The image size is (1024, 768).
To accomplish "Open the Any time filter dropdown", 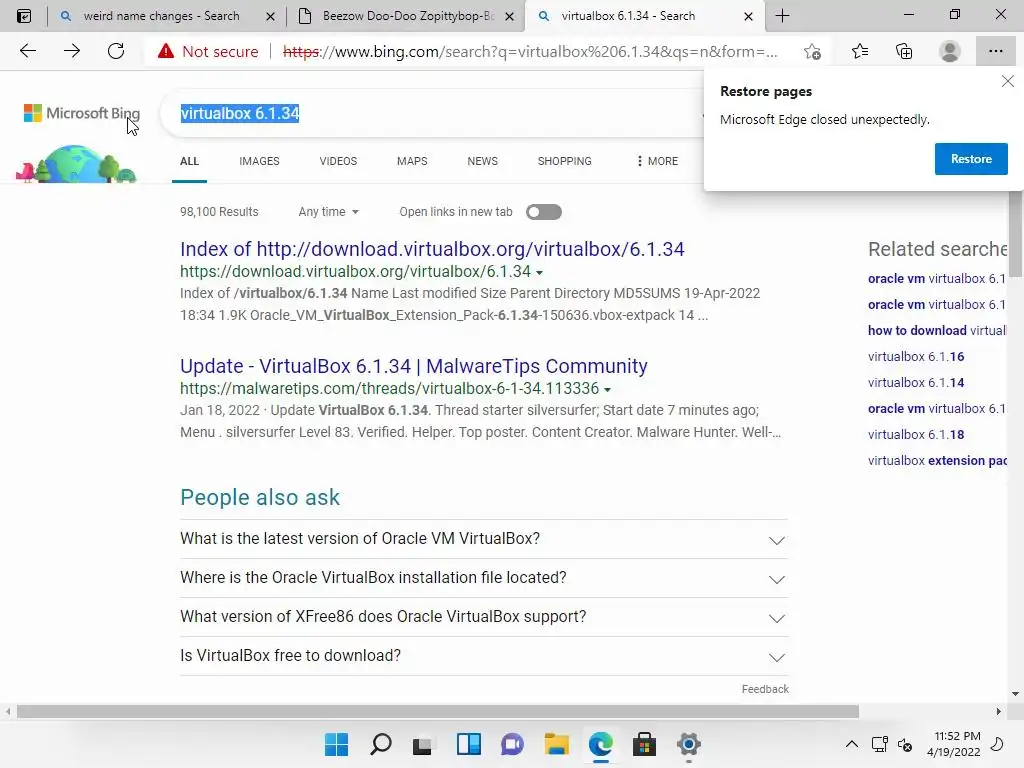I will coord(328,212).
